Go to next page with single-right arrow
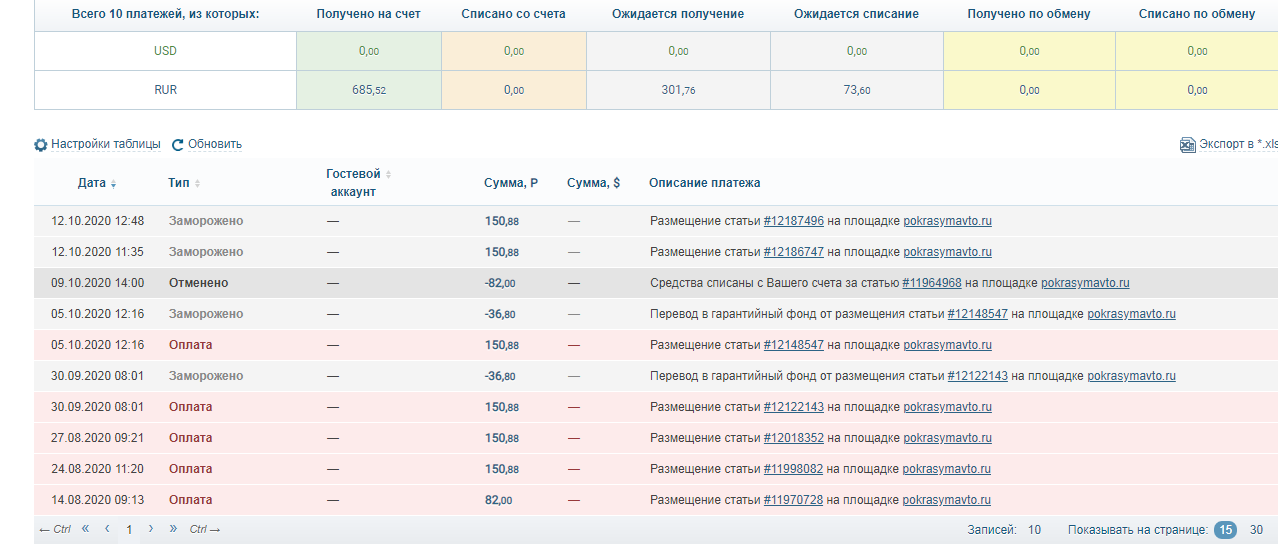Viewport: 1278px width, 545px height. point(151,528)
